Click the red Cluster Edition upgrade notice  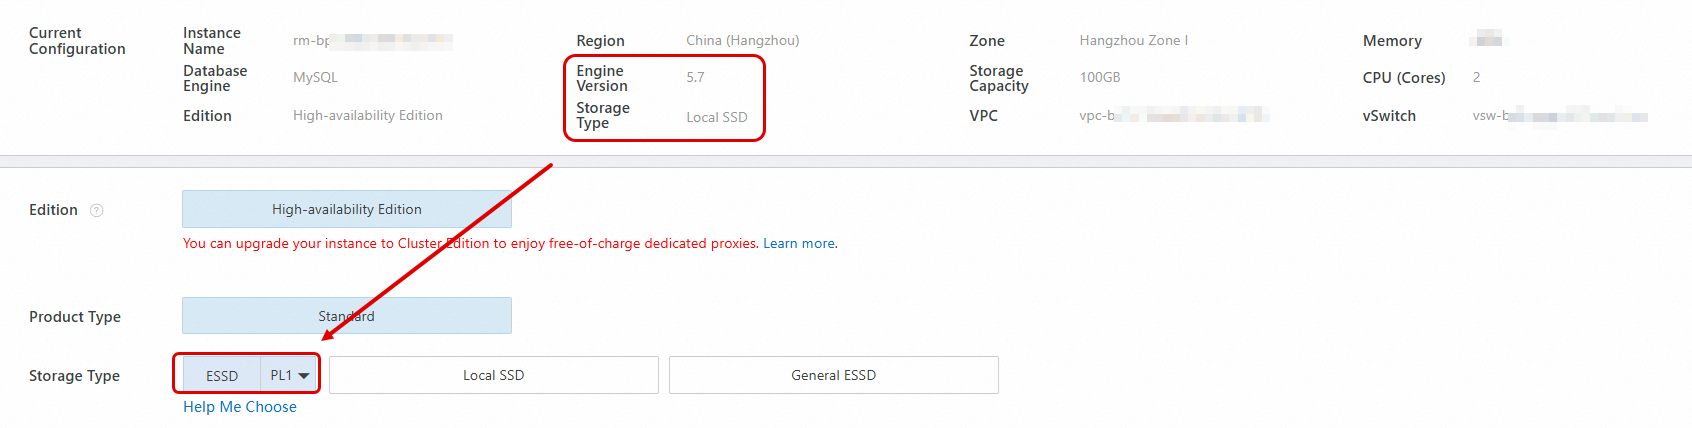(x=470, y=243)
